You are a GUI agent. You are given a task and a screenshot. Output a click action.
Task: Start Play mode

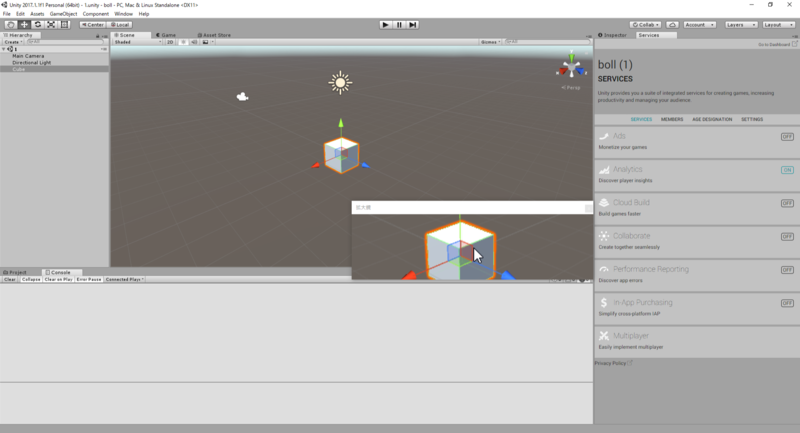click(x=386, y=24)
